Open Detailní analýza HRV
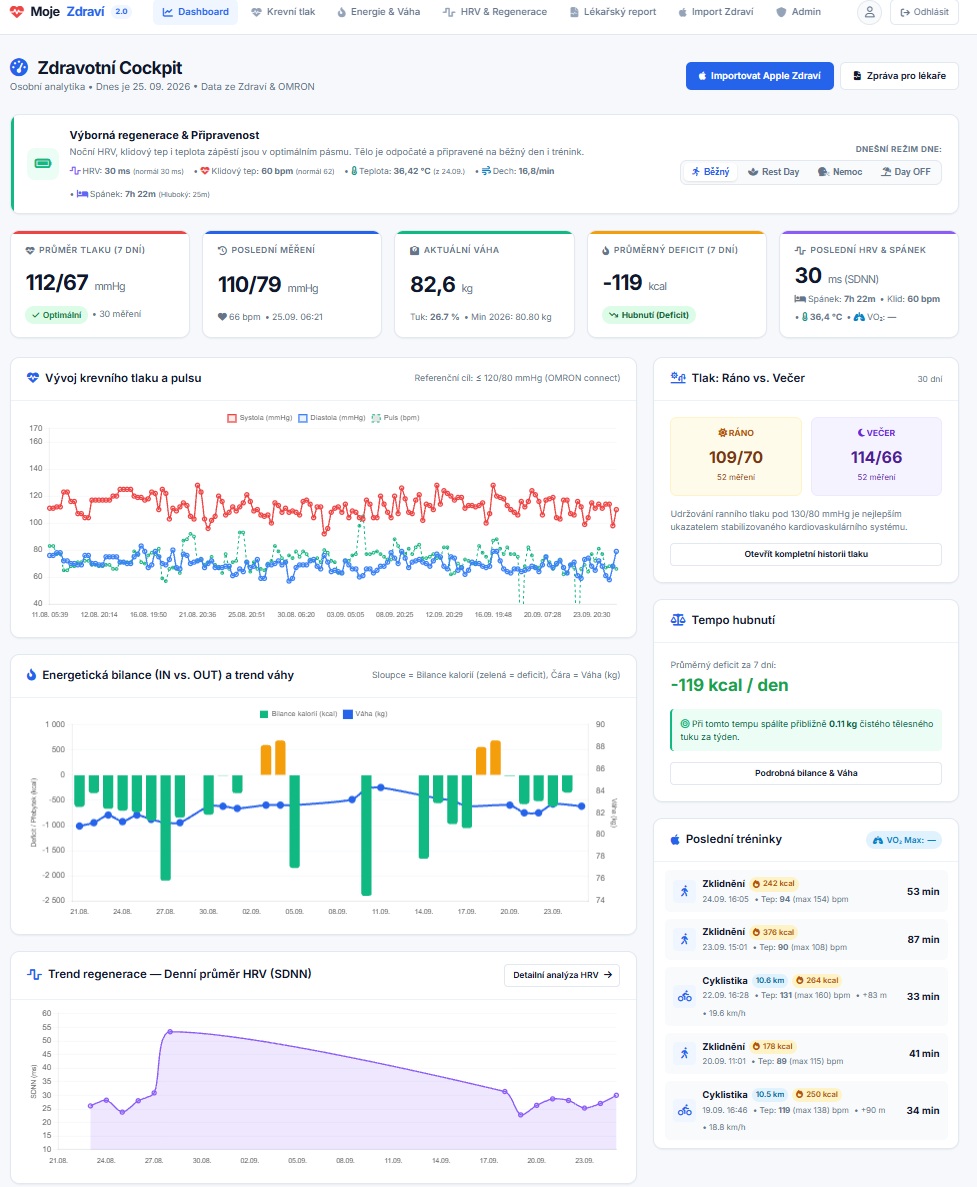The height and width of the screenshot is (1187, 977). [562, 975]
